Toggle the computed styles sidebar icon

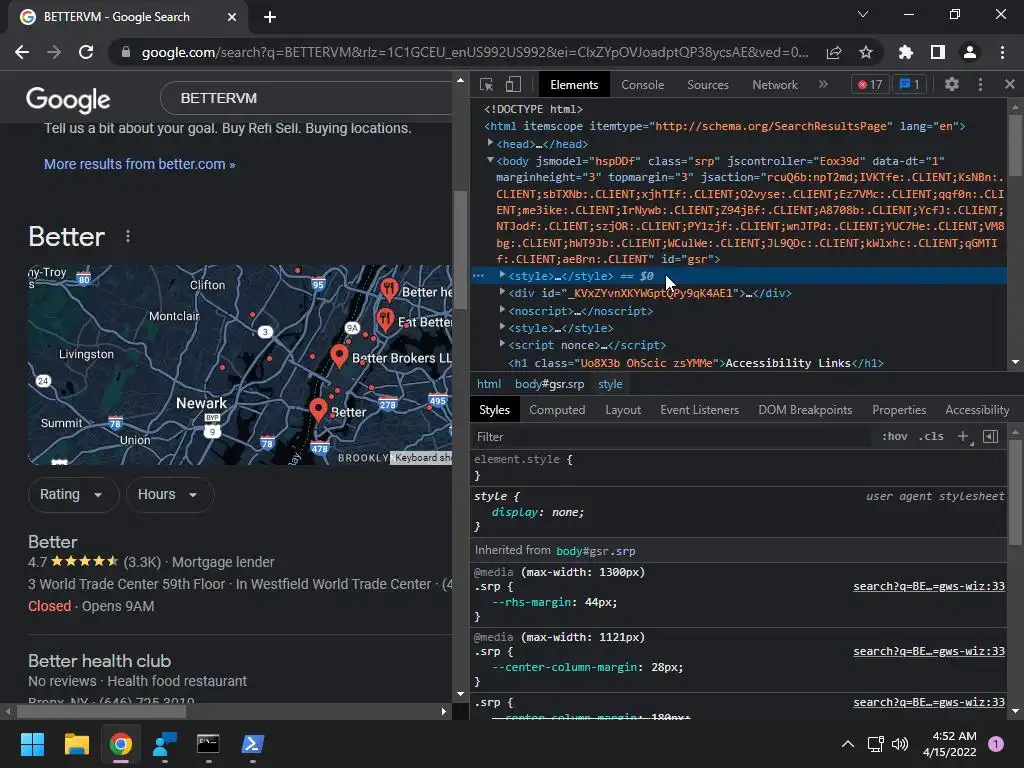991,436
